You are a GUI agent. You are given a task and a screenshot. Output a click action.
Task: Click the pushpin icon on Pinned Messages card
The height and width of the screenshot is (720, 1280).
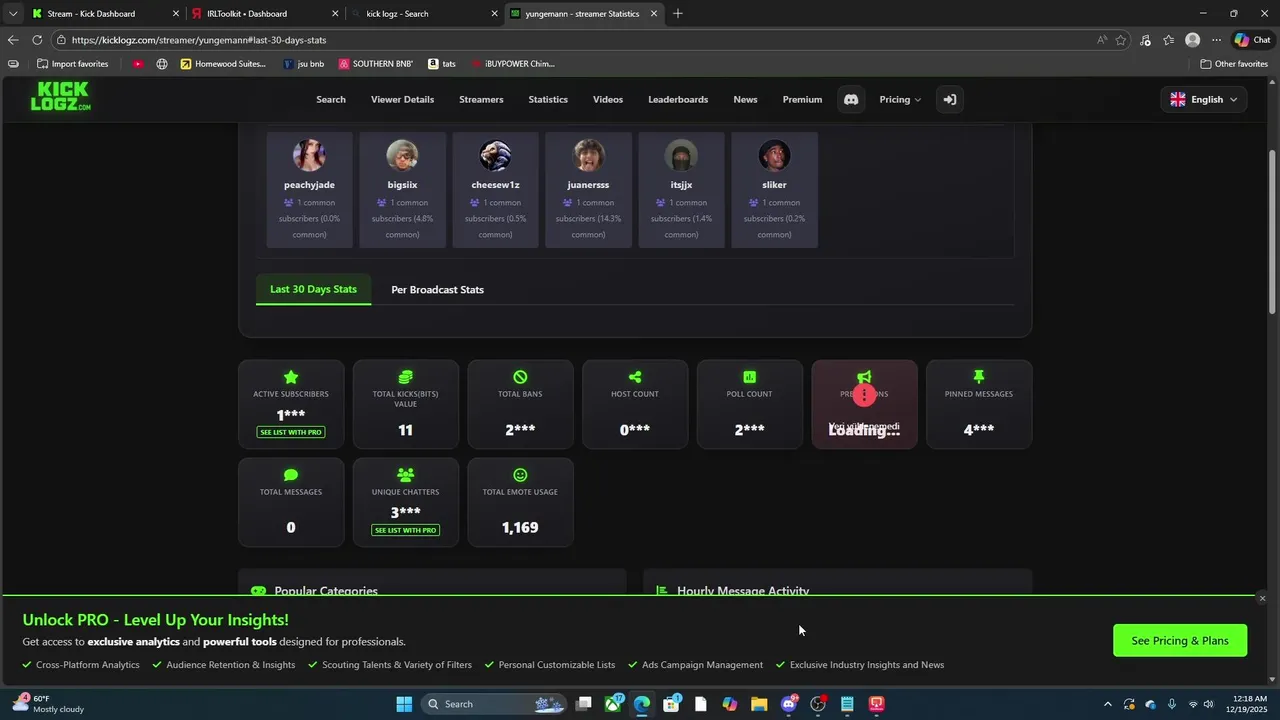(979, 377)
